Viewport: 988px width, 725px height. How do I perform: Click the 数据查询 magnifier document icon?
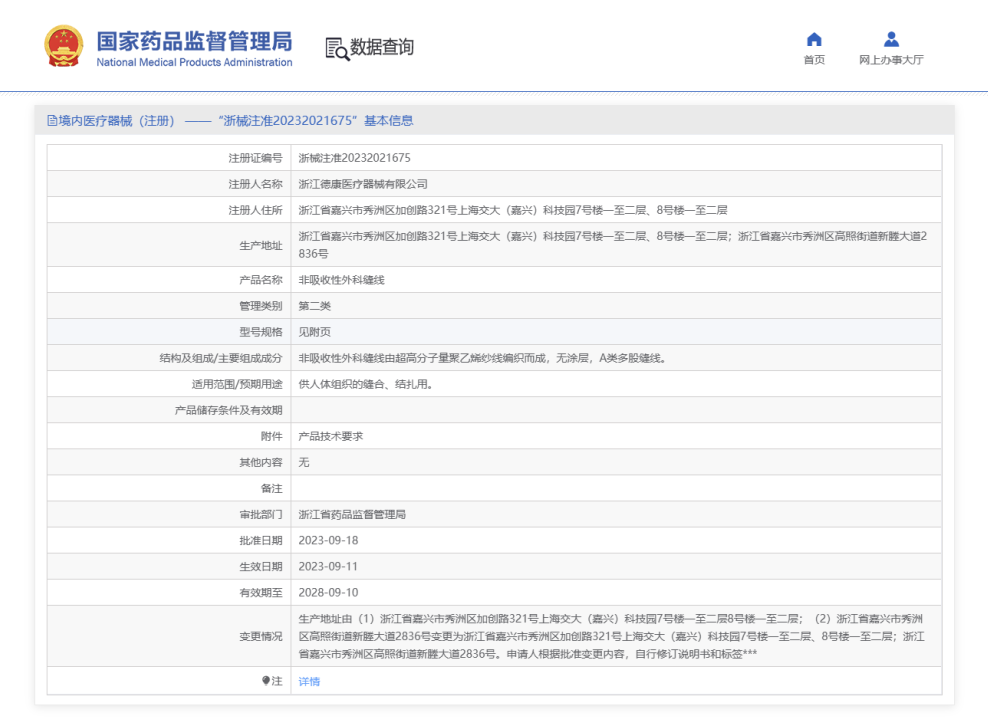click(x=336, y=48)
